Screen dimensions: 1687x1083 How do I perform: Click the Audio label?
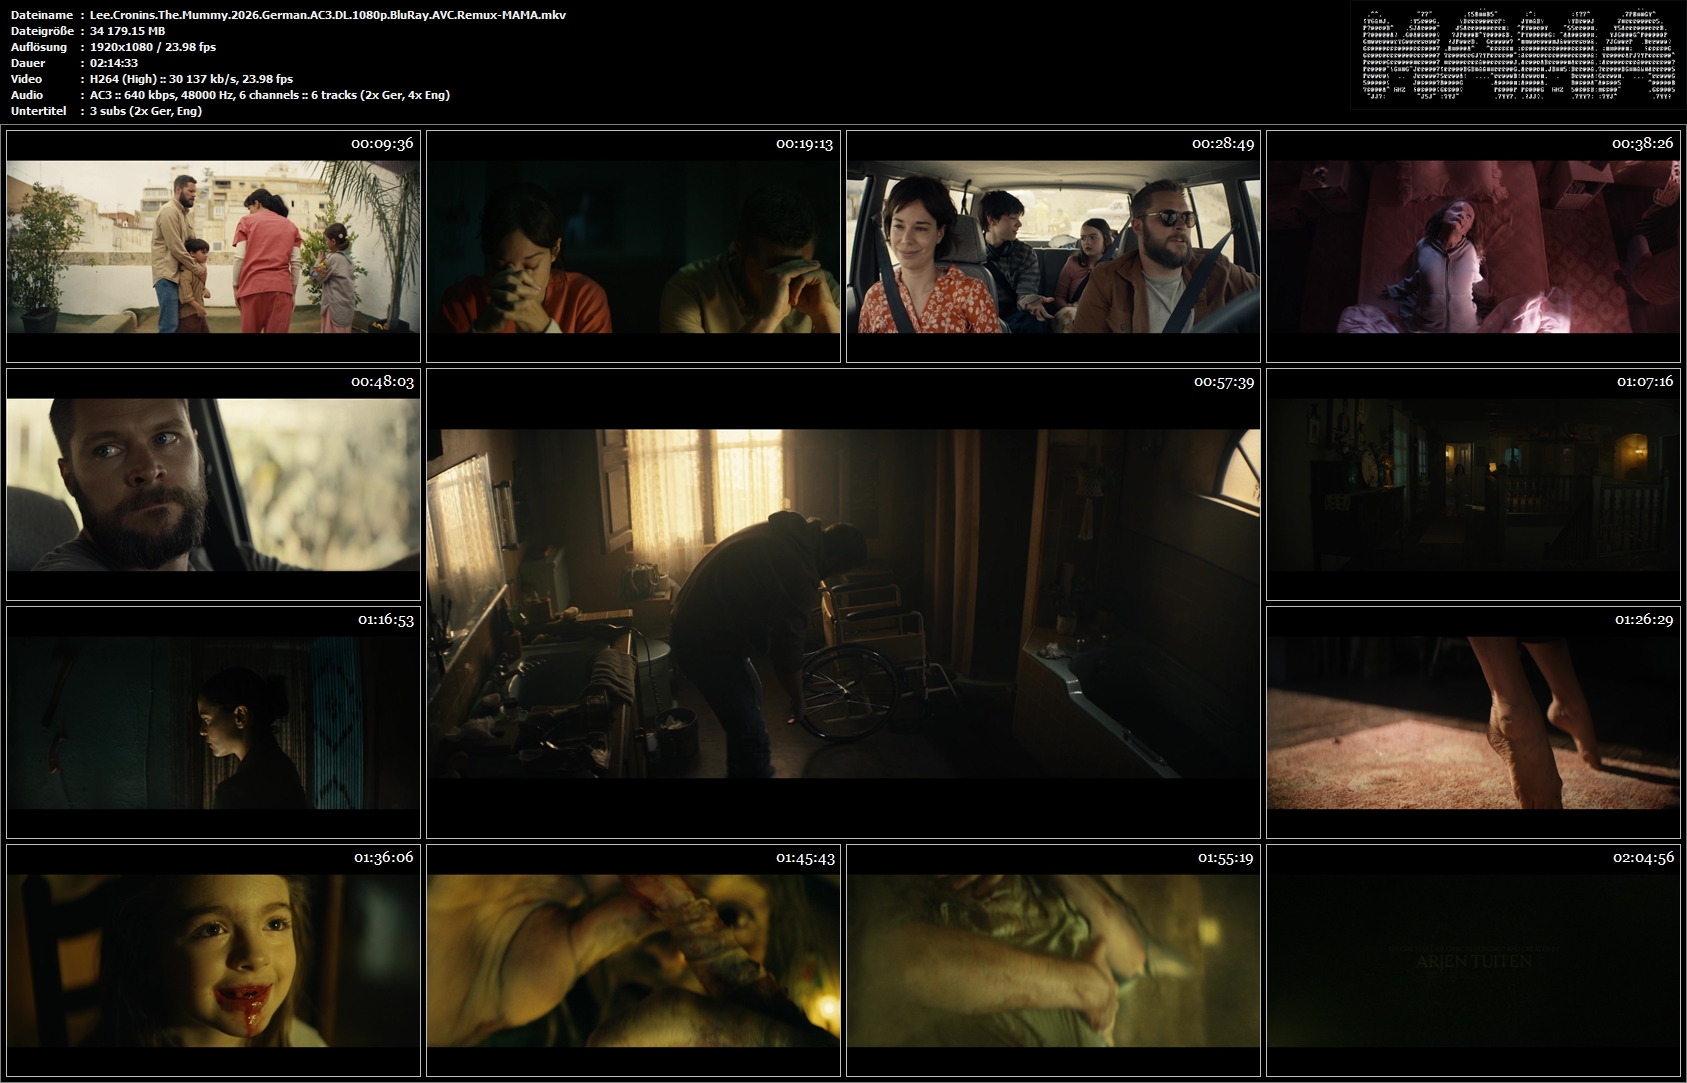point(27,95)
